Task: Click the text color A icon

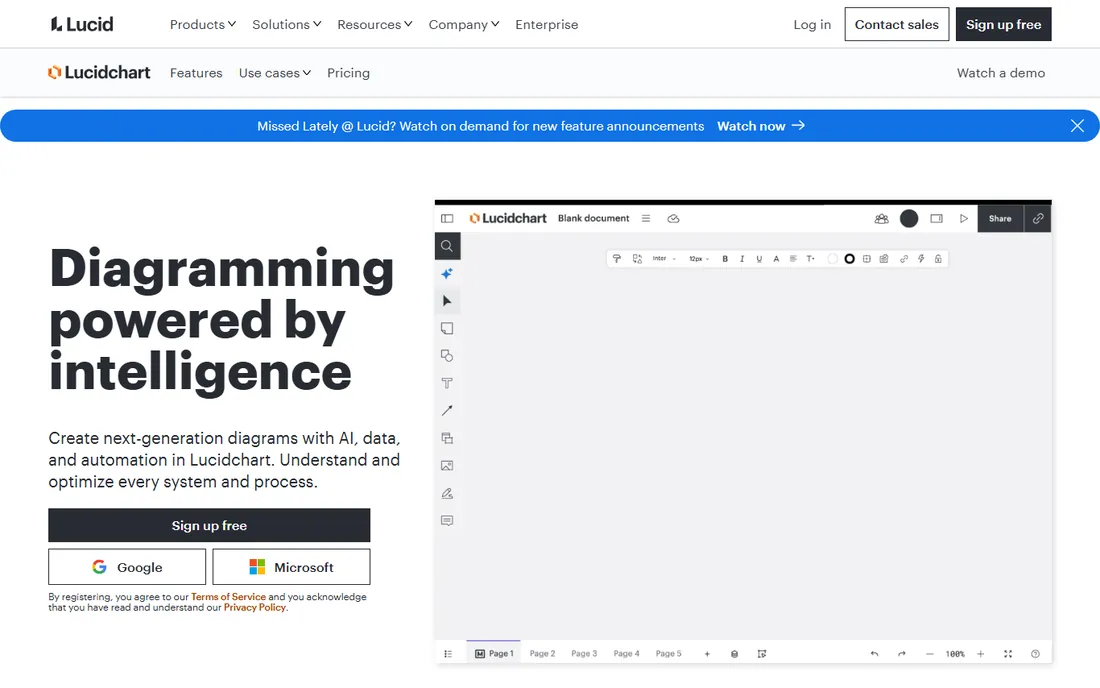Action: click(776, 259)
